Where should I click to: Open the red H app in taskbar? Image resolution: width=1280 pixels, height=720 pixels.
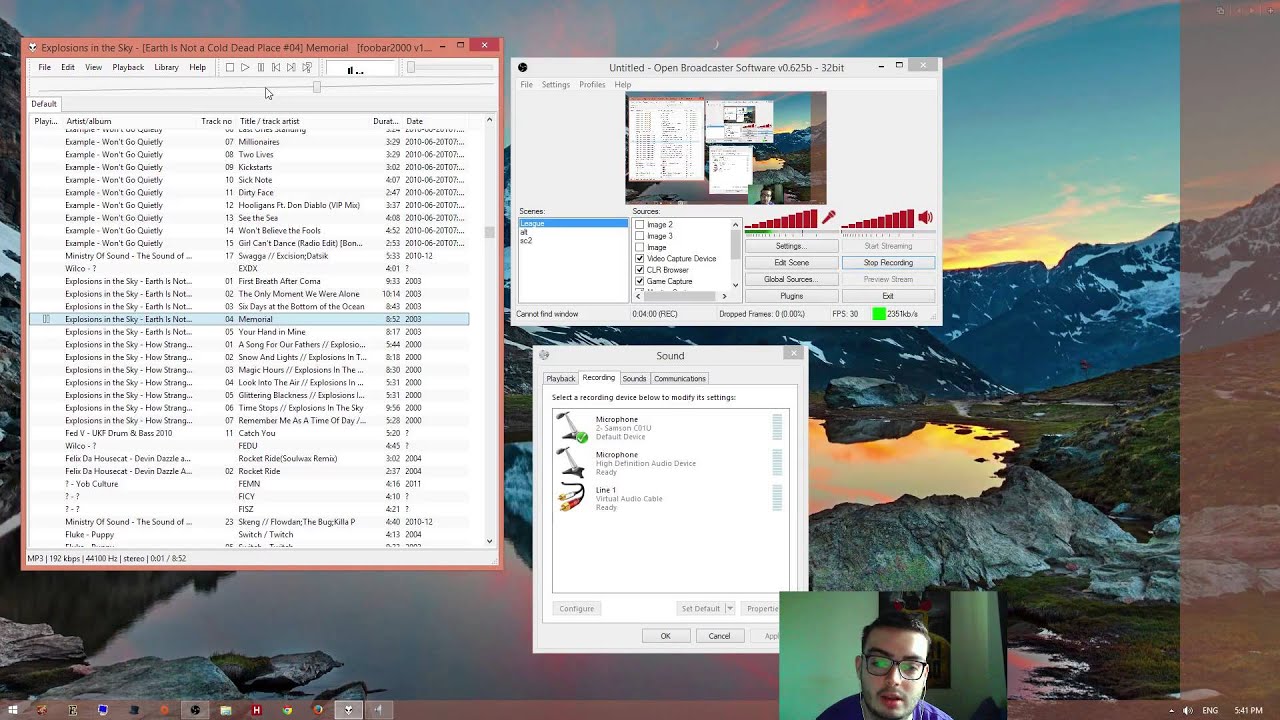coord(256,710)
